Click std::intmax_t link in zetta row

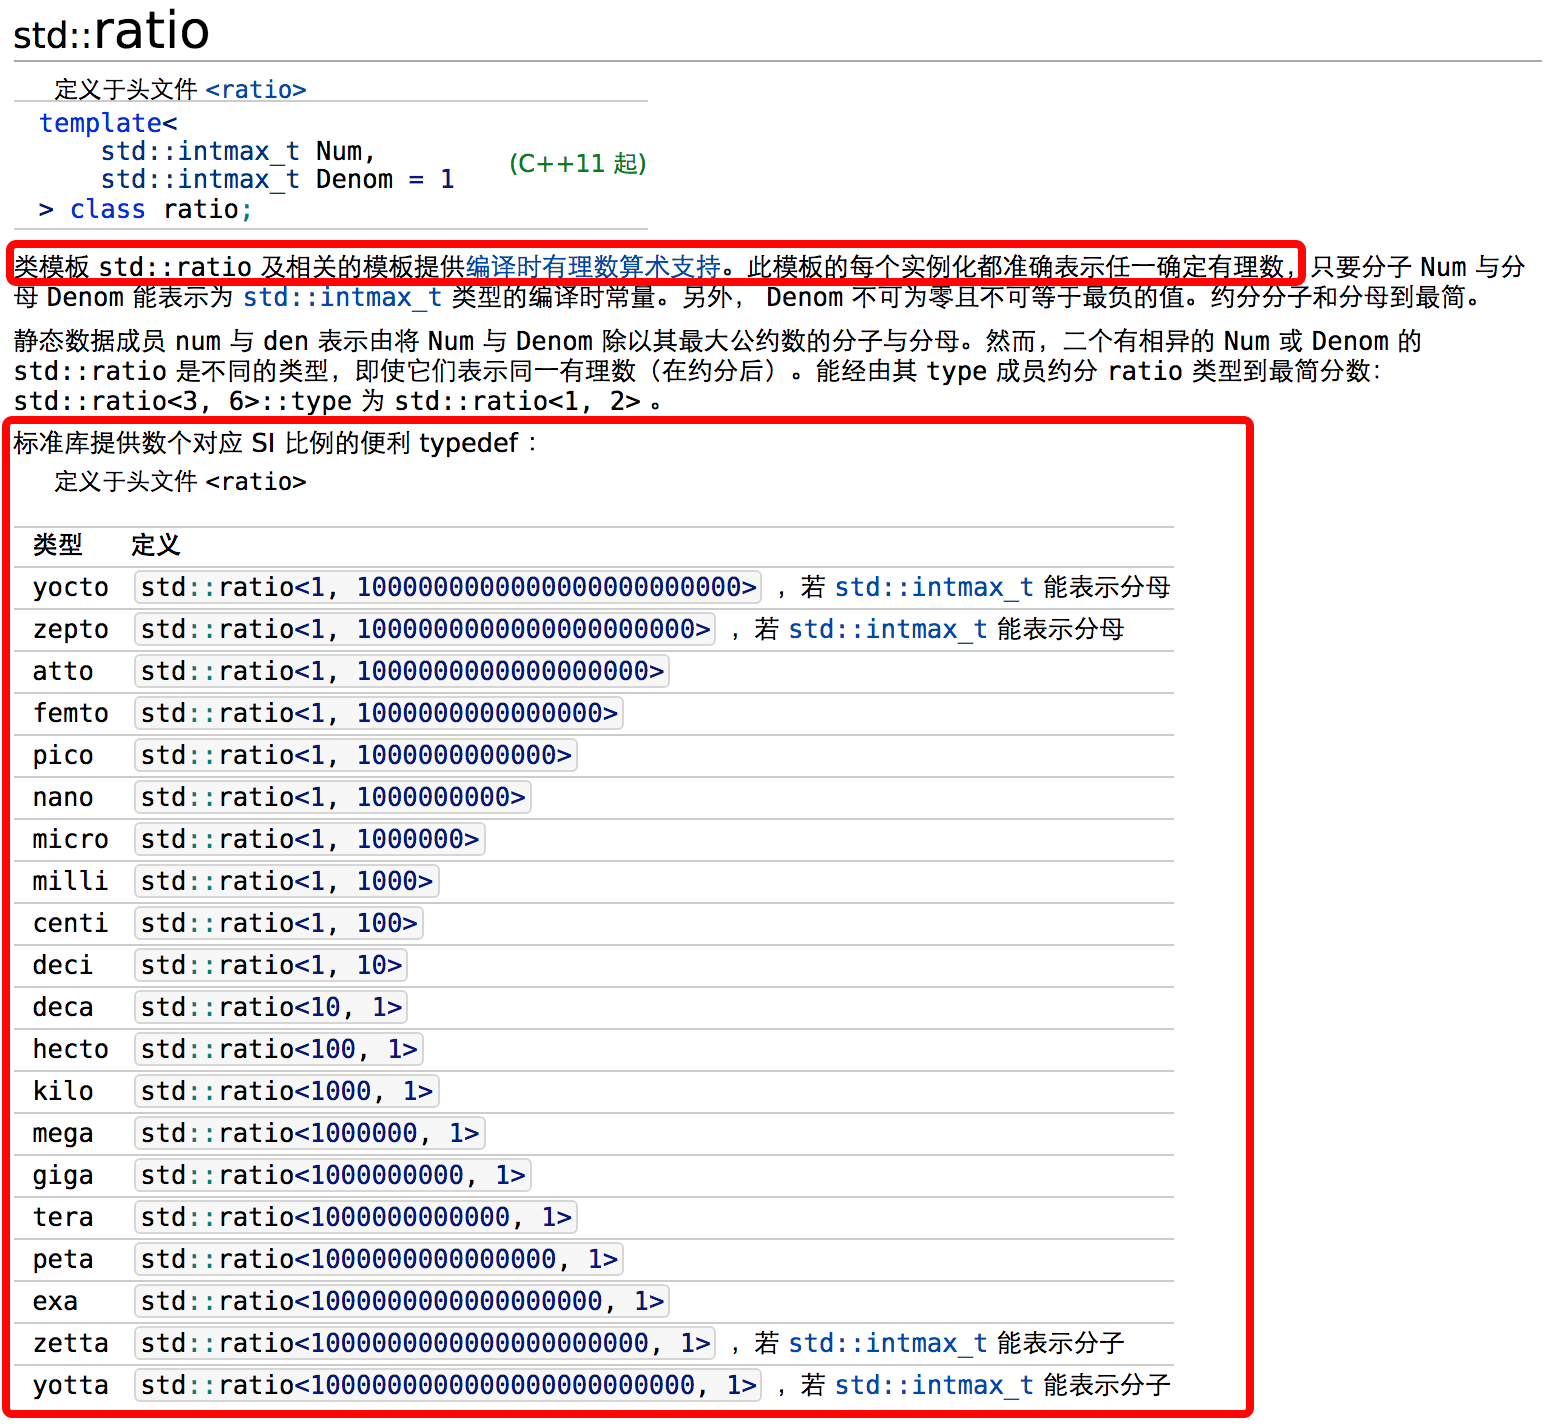tap(887, 1343)
